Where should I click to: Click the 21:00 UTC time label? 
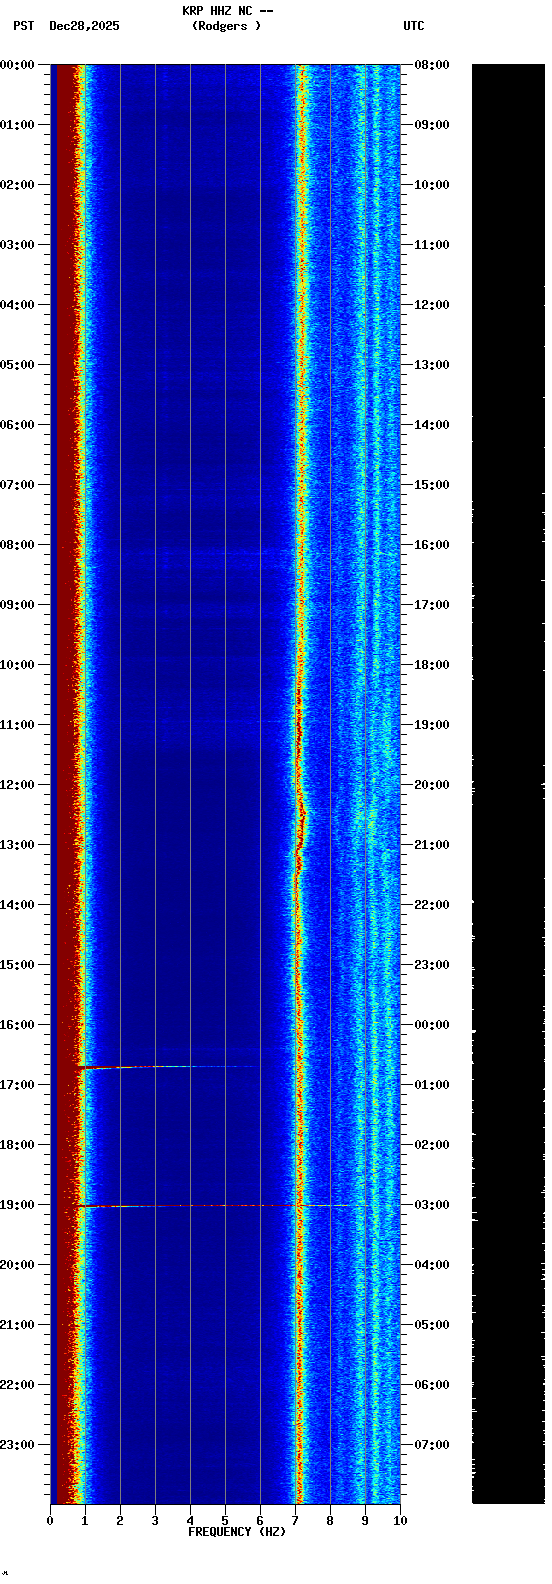pos(432,845)
